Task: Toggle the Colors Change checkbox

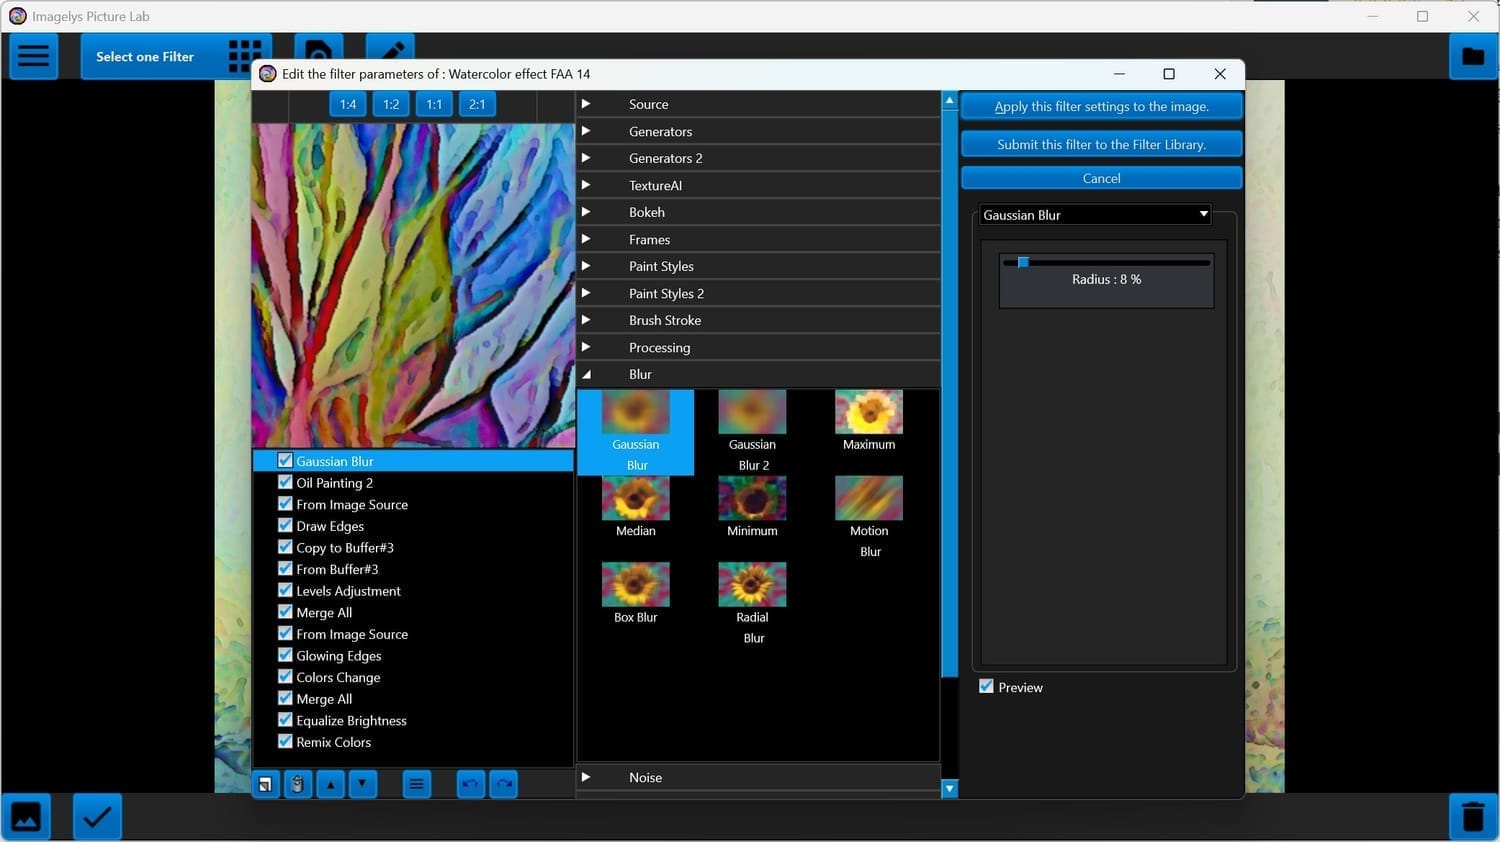Action: coord(285,677)
